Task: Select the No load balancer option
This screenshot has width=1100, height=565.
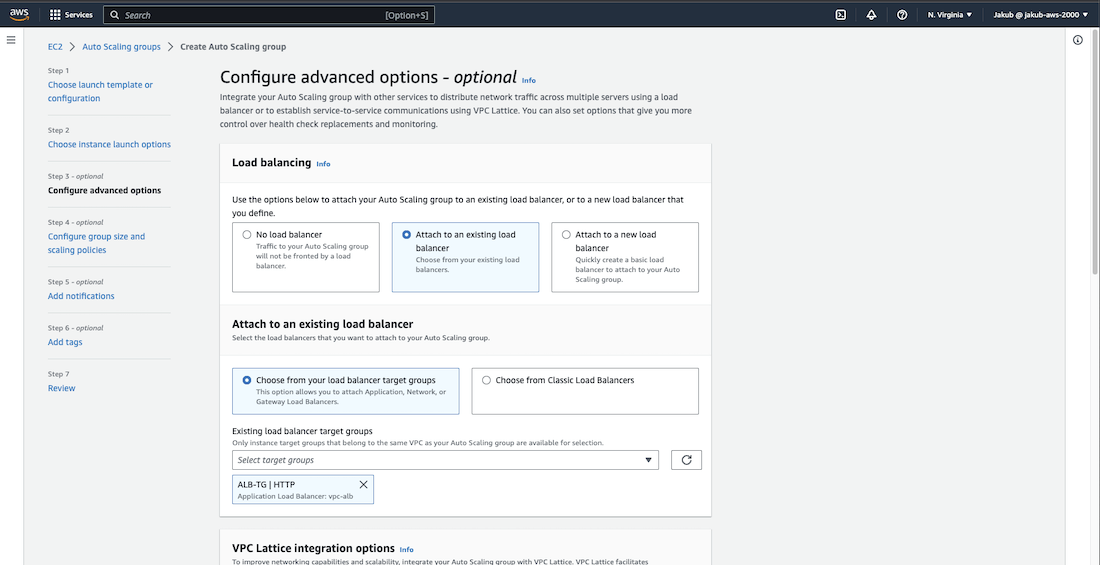Action: coord(247,235)
